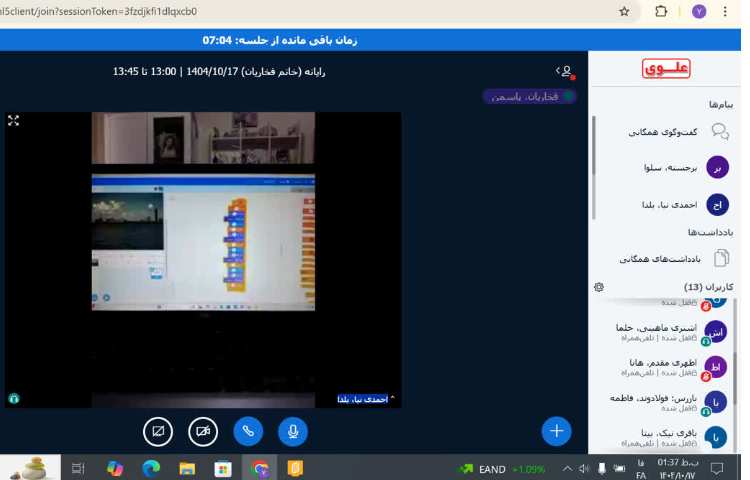Open File Explorer from taskbar
The image size is (750, 480).
coord(187,469)
